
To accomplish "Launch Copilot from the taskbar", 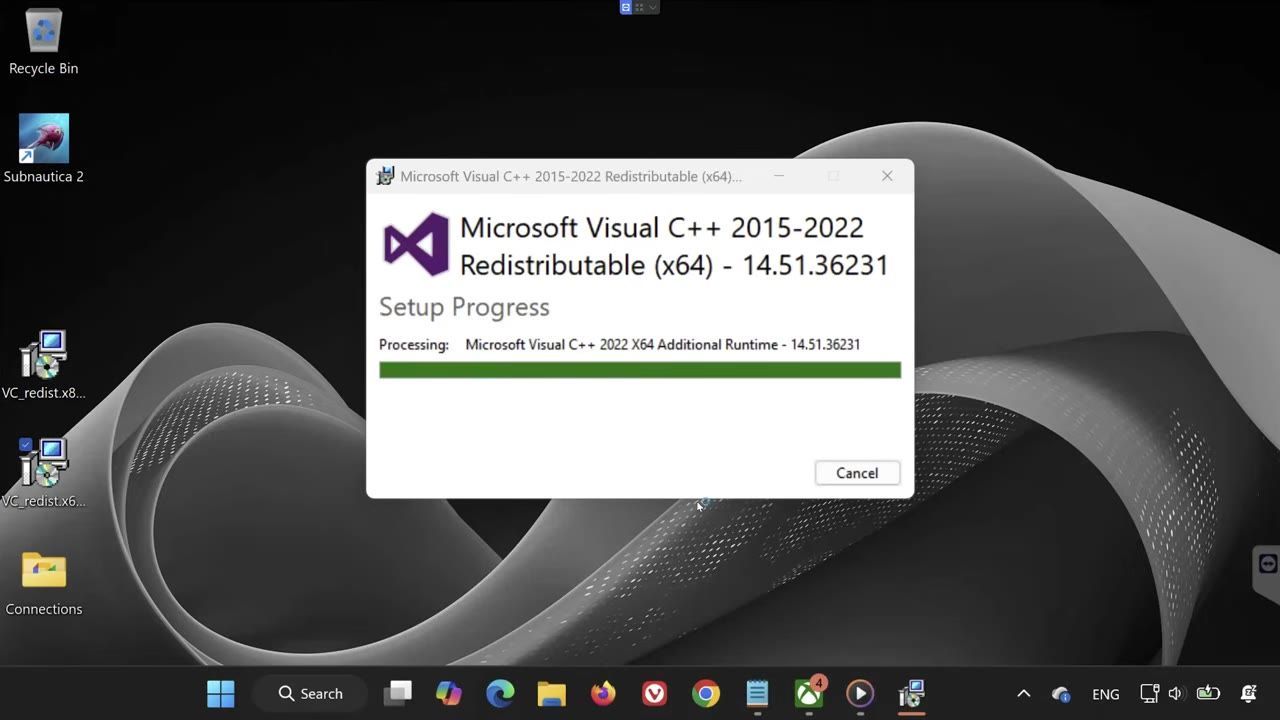I will [449, 693].
